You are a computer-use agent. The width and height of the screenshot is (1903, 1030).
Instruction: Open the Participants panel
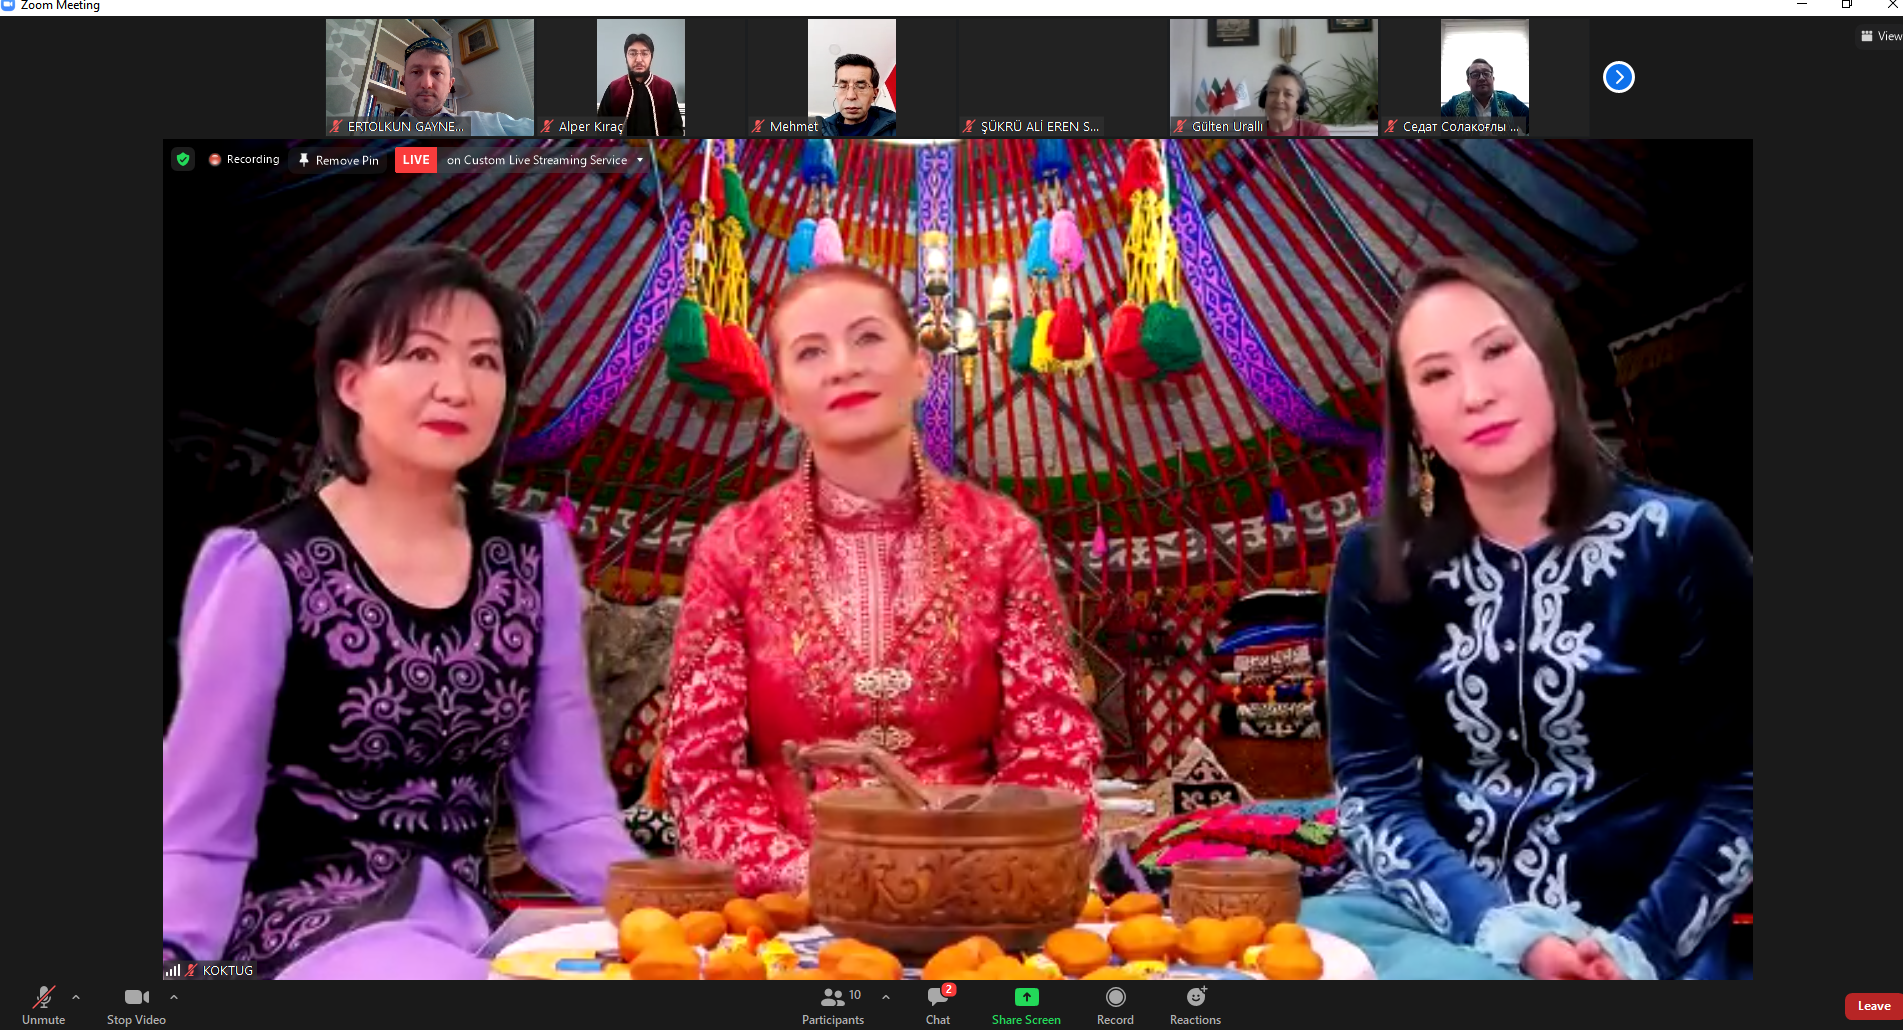(x=832, y=997)
